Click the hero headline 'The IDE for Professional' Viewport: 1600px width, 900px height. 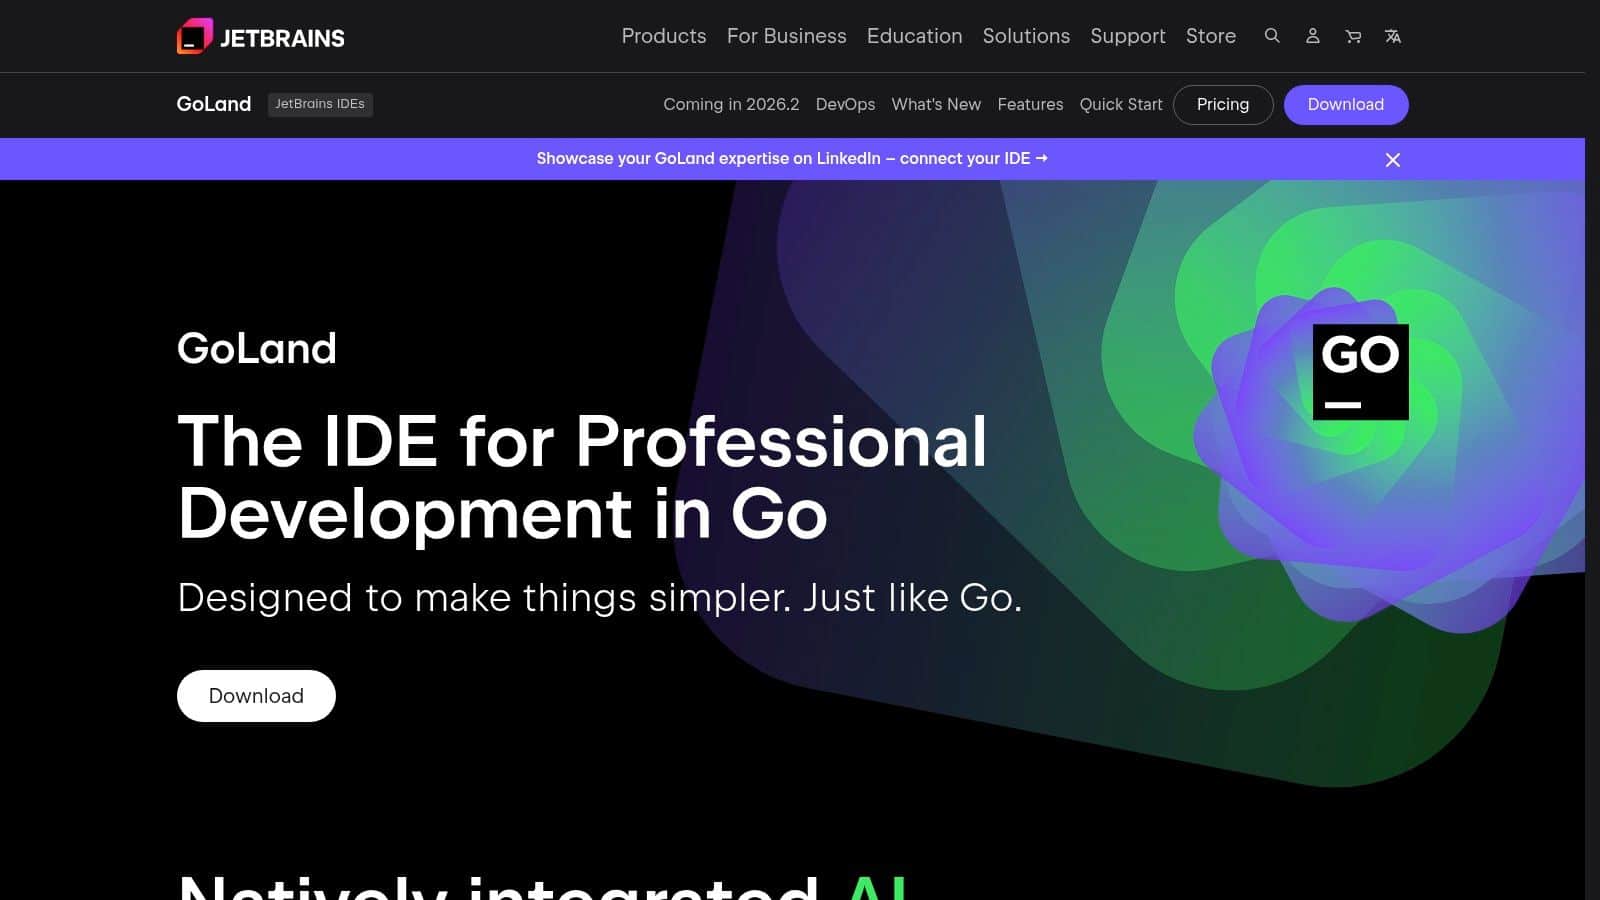[582, 441]
